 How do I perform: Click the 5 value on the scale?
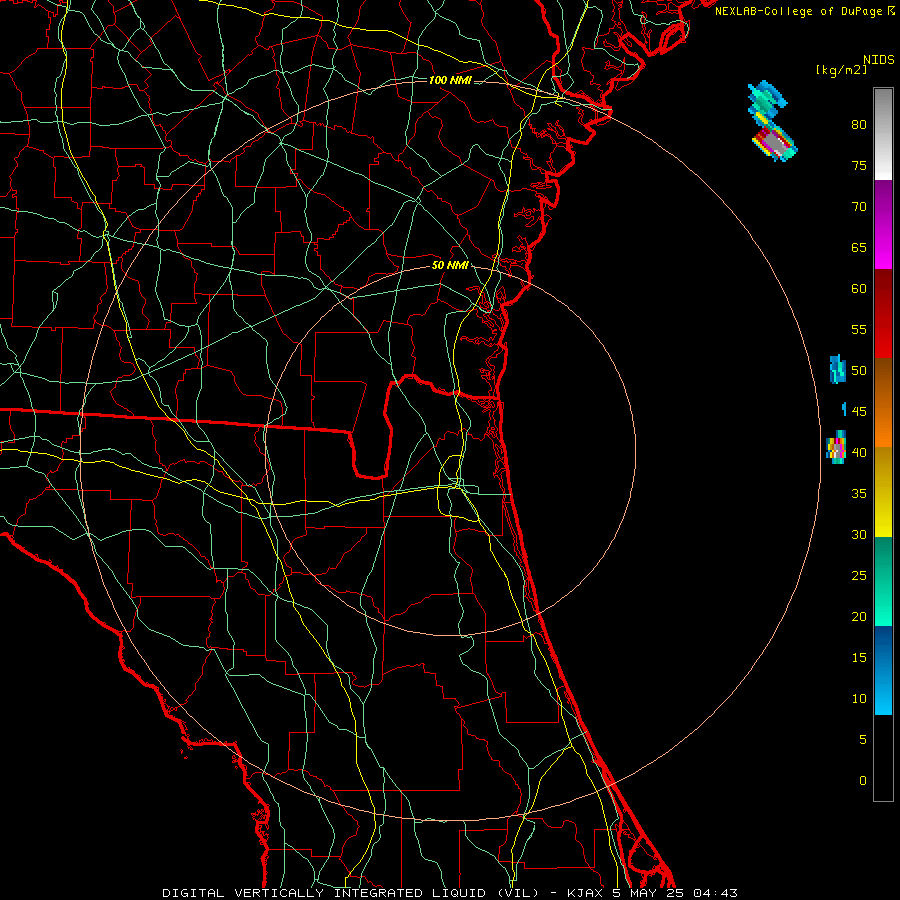tap(863, 740)
